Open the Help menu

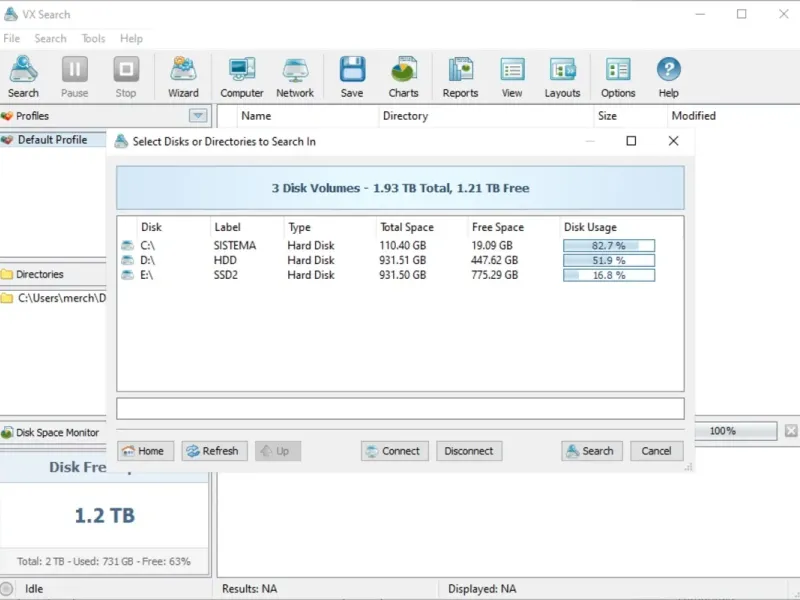click(x=131, y=39)
